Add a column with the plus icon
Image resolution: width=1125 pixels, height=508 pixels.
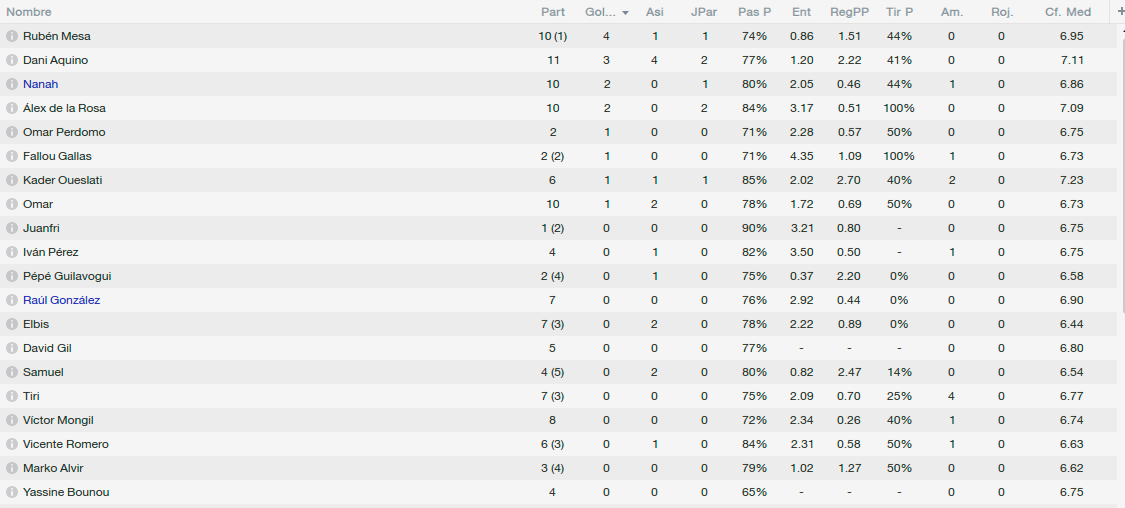1121,11
